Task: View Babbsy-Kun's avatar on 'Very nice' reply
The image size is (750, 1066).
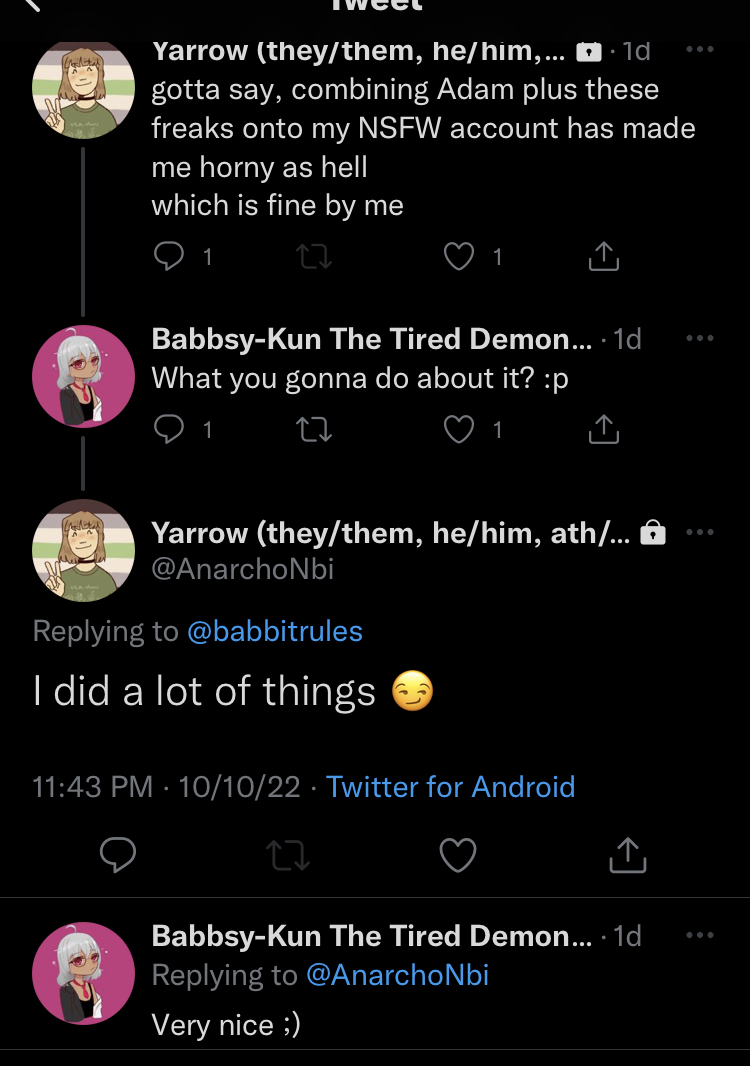Action: tap(84, 973)
